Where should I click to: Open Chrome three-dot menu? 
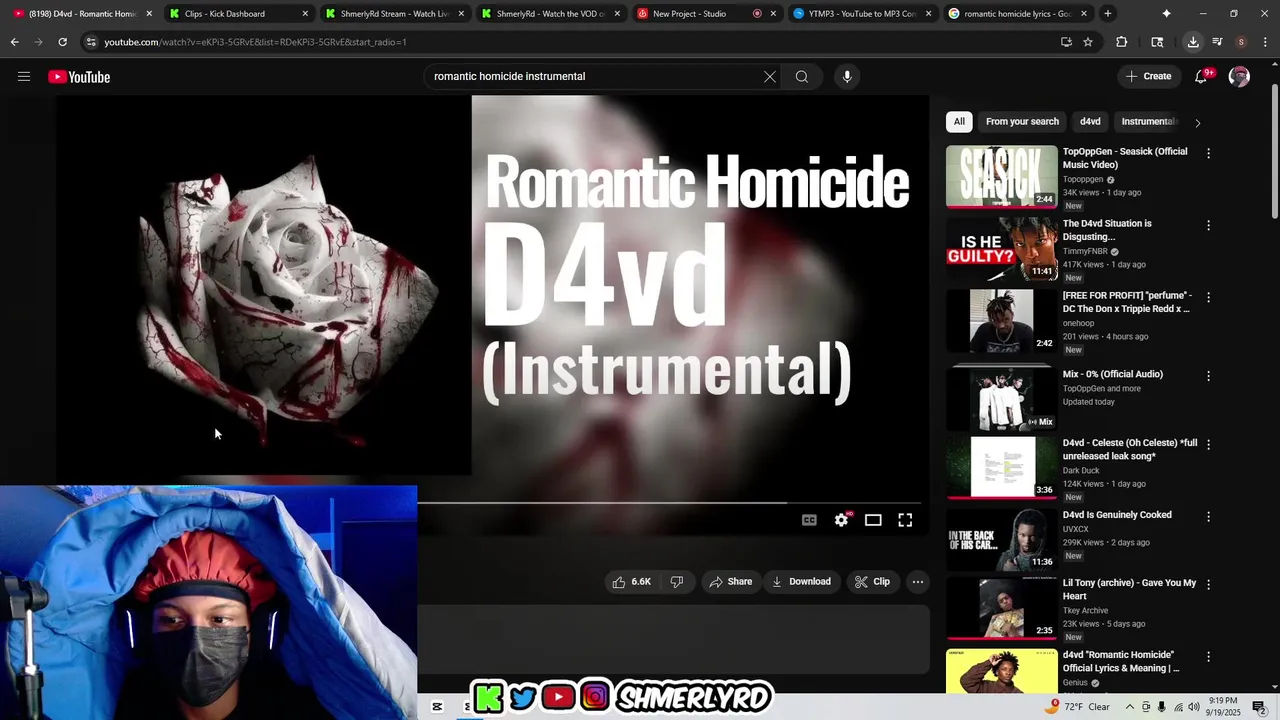point(1265,42)
